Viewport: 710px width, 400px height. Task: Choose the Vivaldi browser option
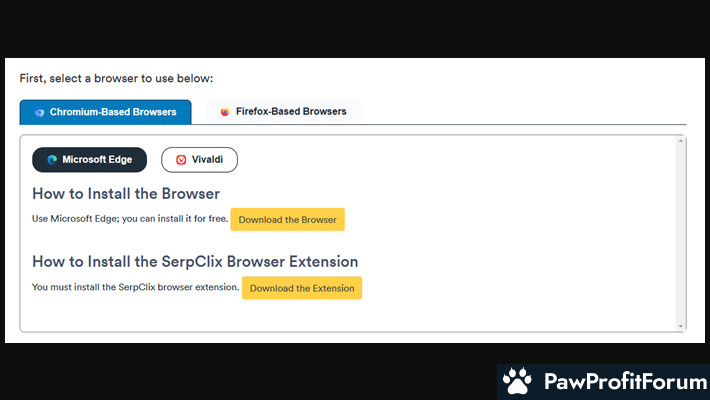tap(199, 159)
